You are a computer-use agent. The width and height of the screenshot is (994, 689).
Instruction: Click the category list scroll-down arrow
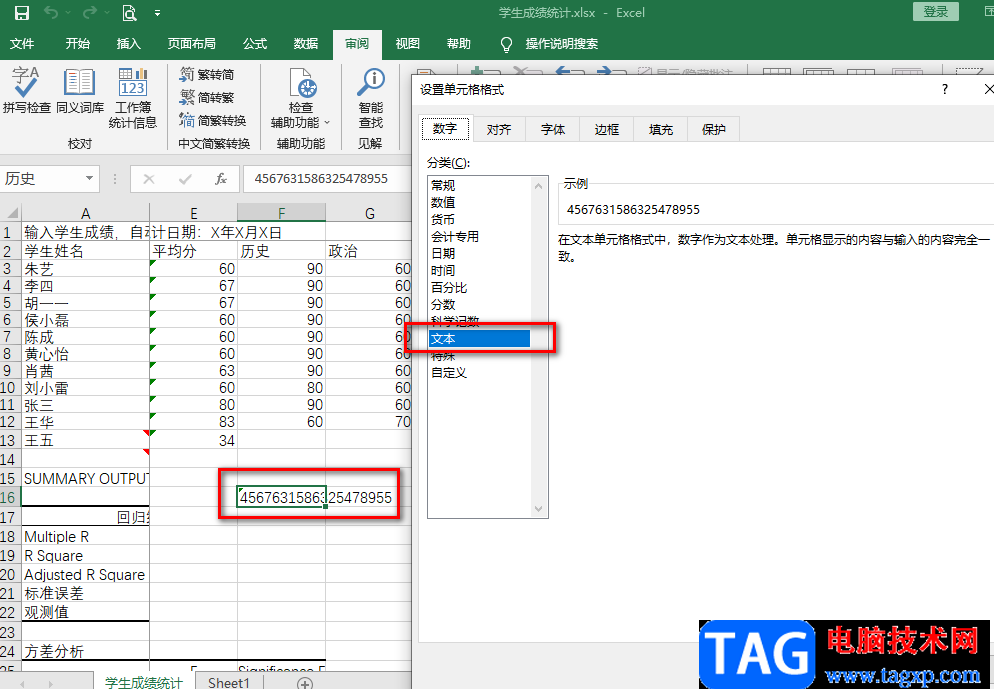click(538, 508)
